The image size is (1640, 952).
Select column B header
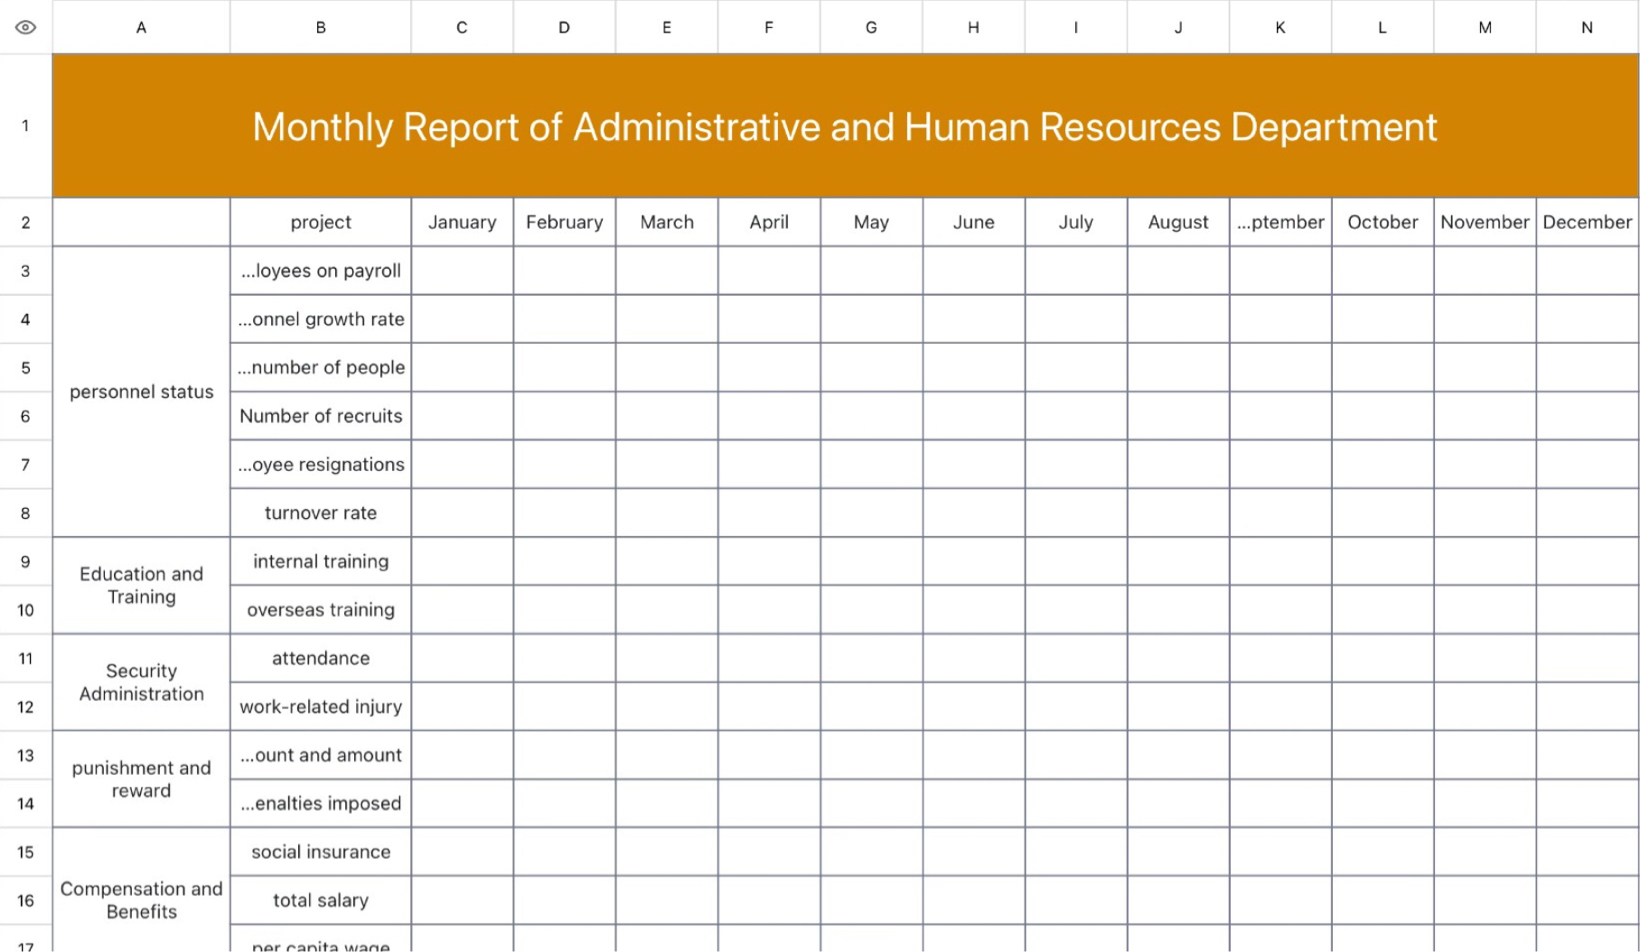pyautogui.click(x=321, y=27)
